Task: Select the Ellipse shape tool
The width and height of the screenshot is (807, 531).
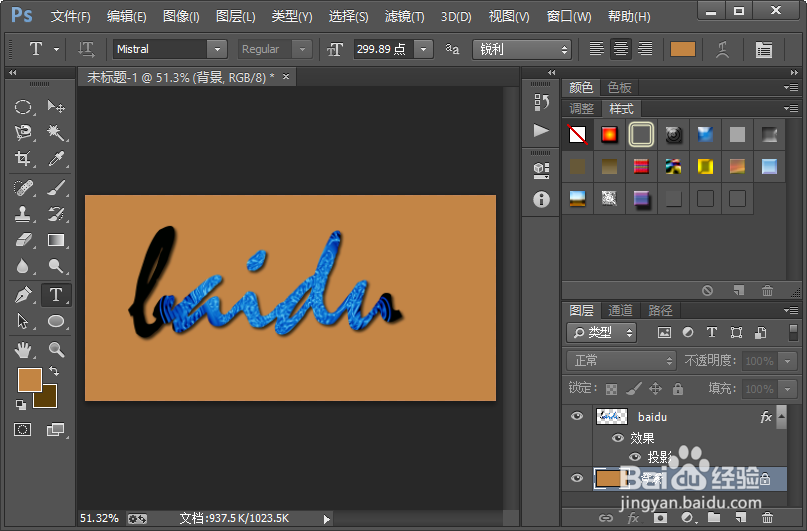Action: coord(56,321)
